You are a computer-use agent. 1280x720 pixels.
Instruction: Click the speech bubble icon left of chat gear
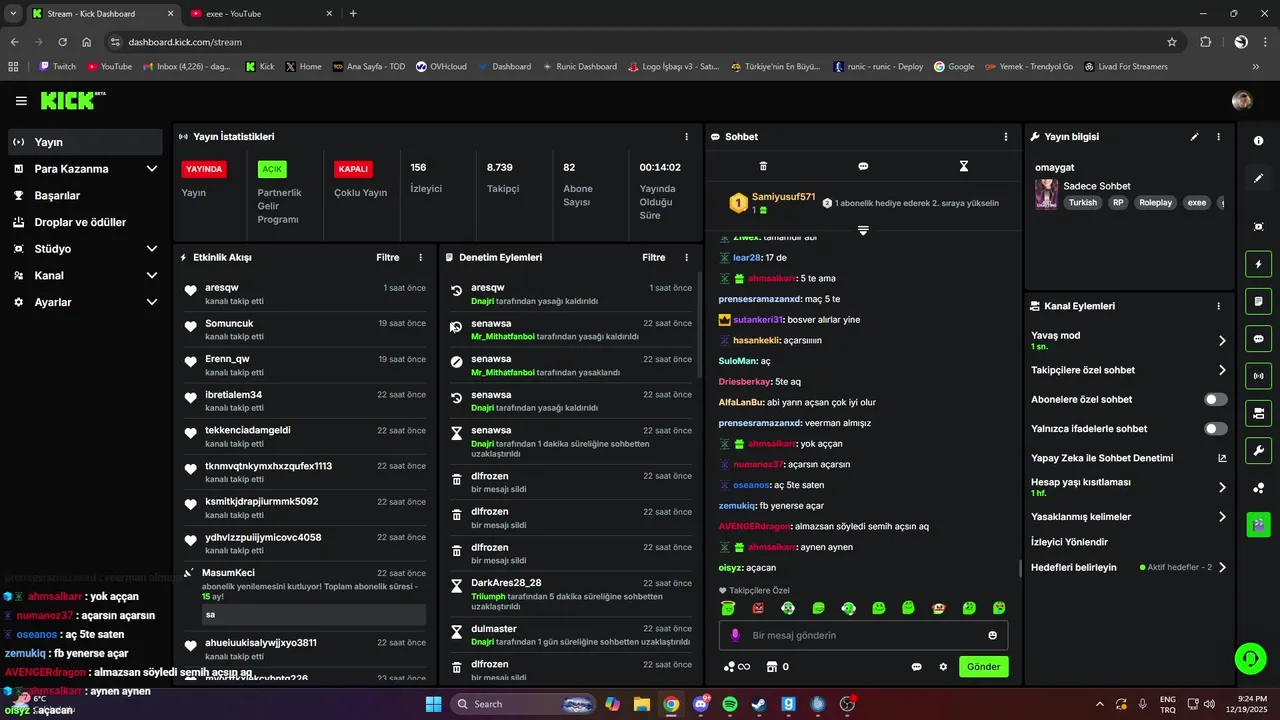916,667
